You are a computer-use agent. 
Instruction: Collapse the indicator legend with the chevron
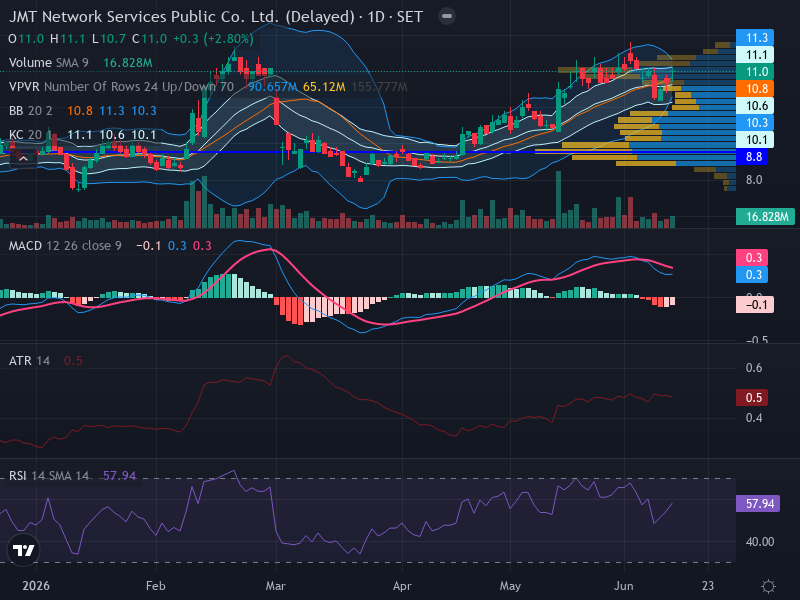(23, 159)
